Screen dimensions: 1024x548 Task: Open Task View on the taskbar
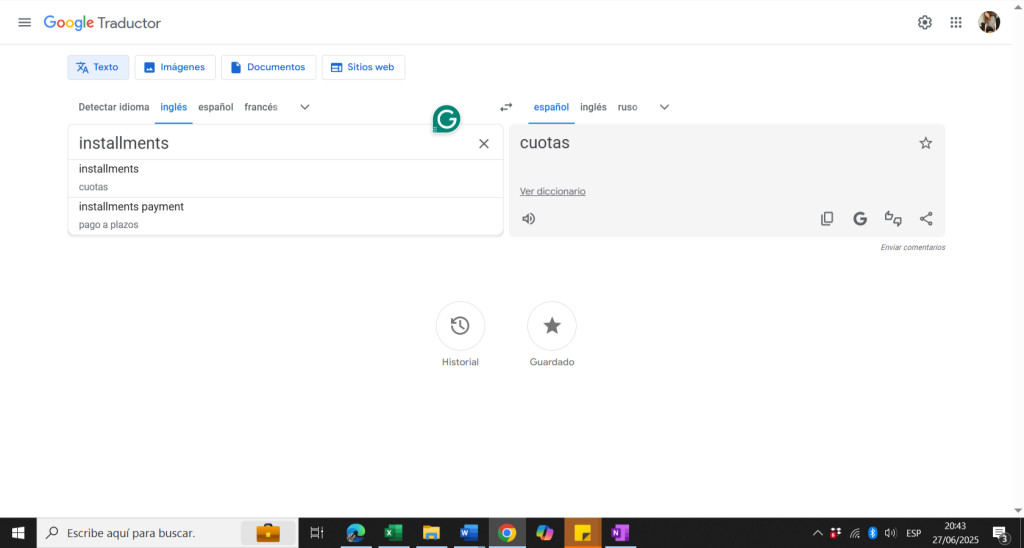317,533
